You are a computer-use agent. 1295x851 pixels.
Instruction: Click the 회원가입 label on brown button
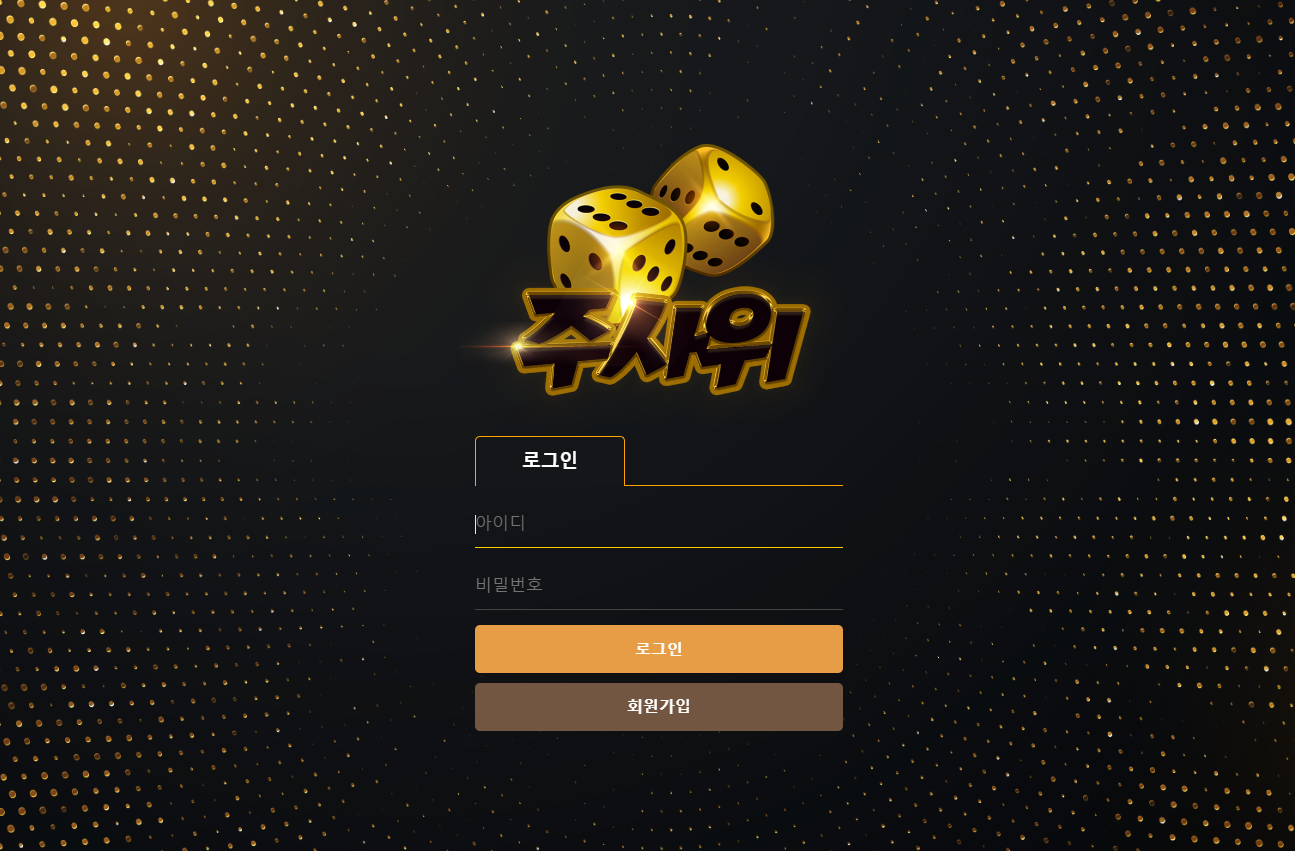tap(659, 707)
